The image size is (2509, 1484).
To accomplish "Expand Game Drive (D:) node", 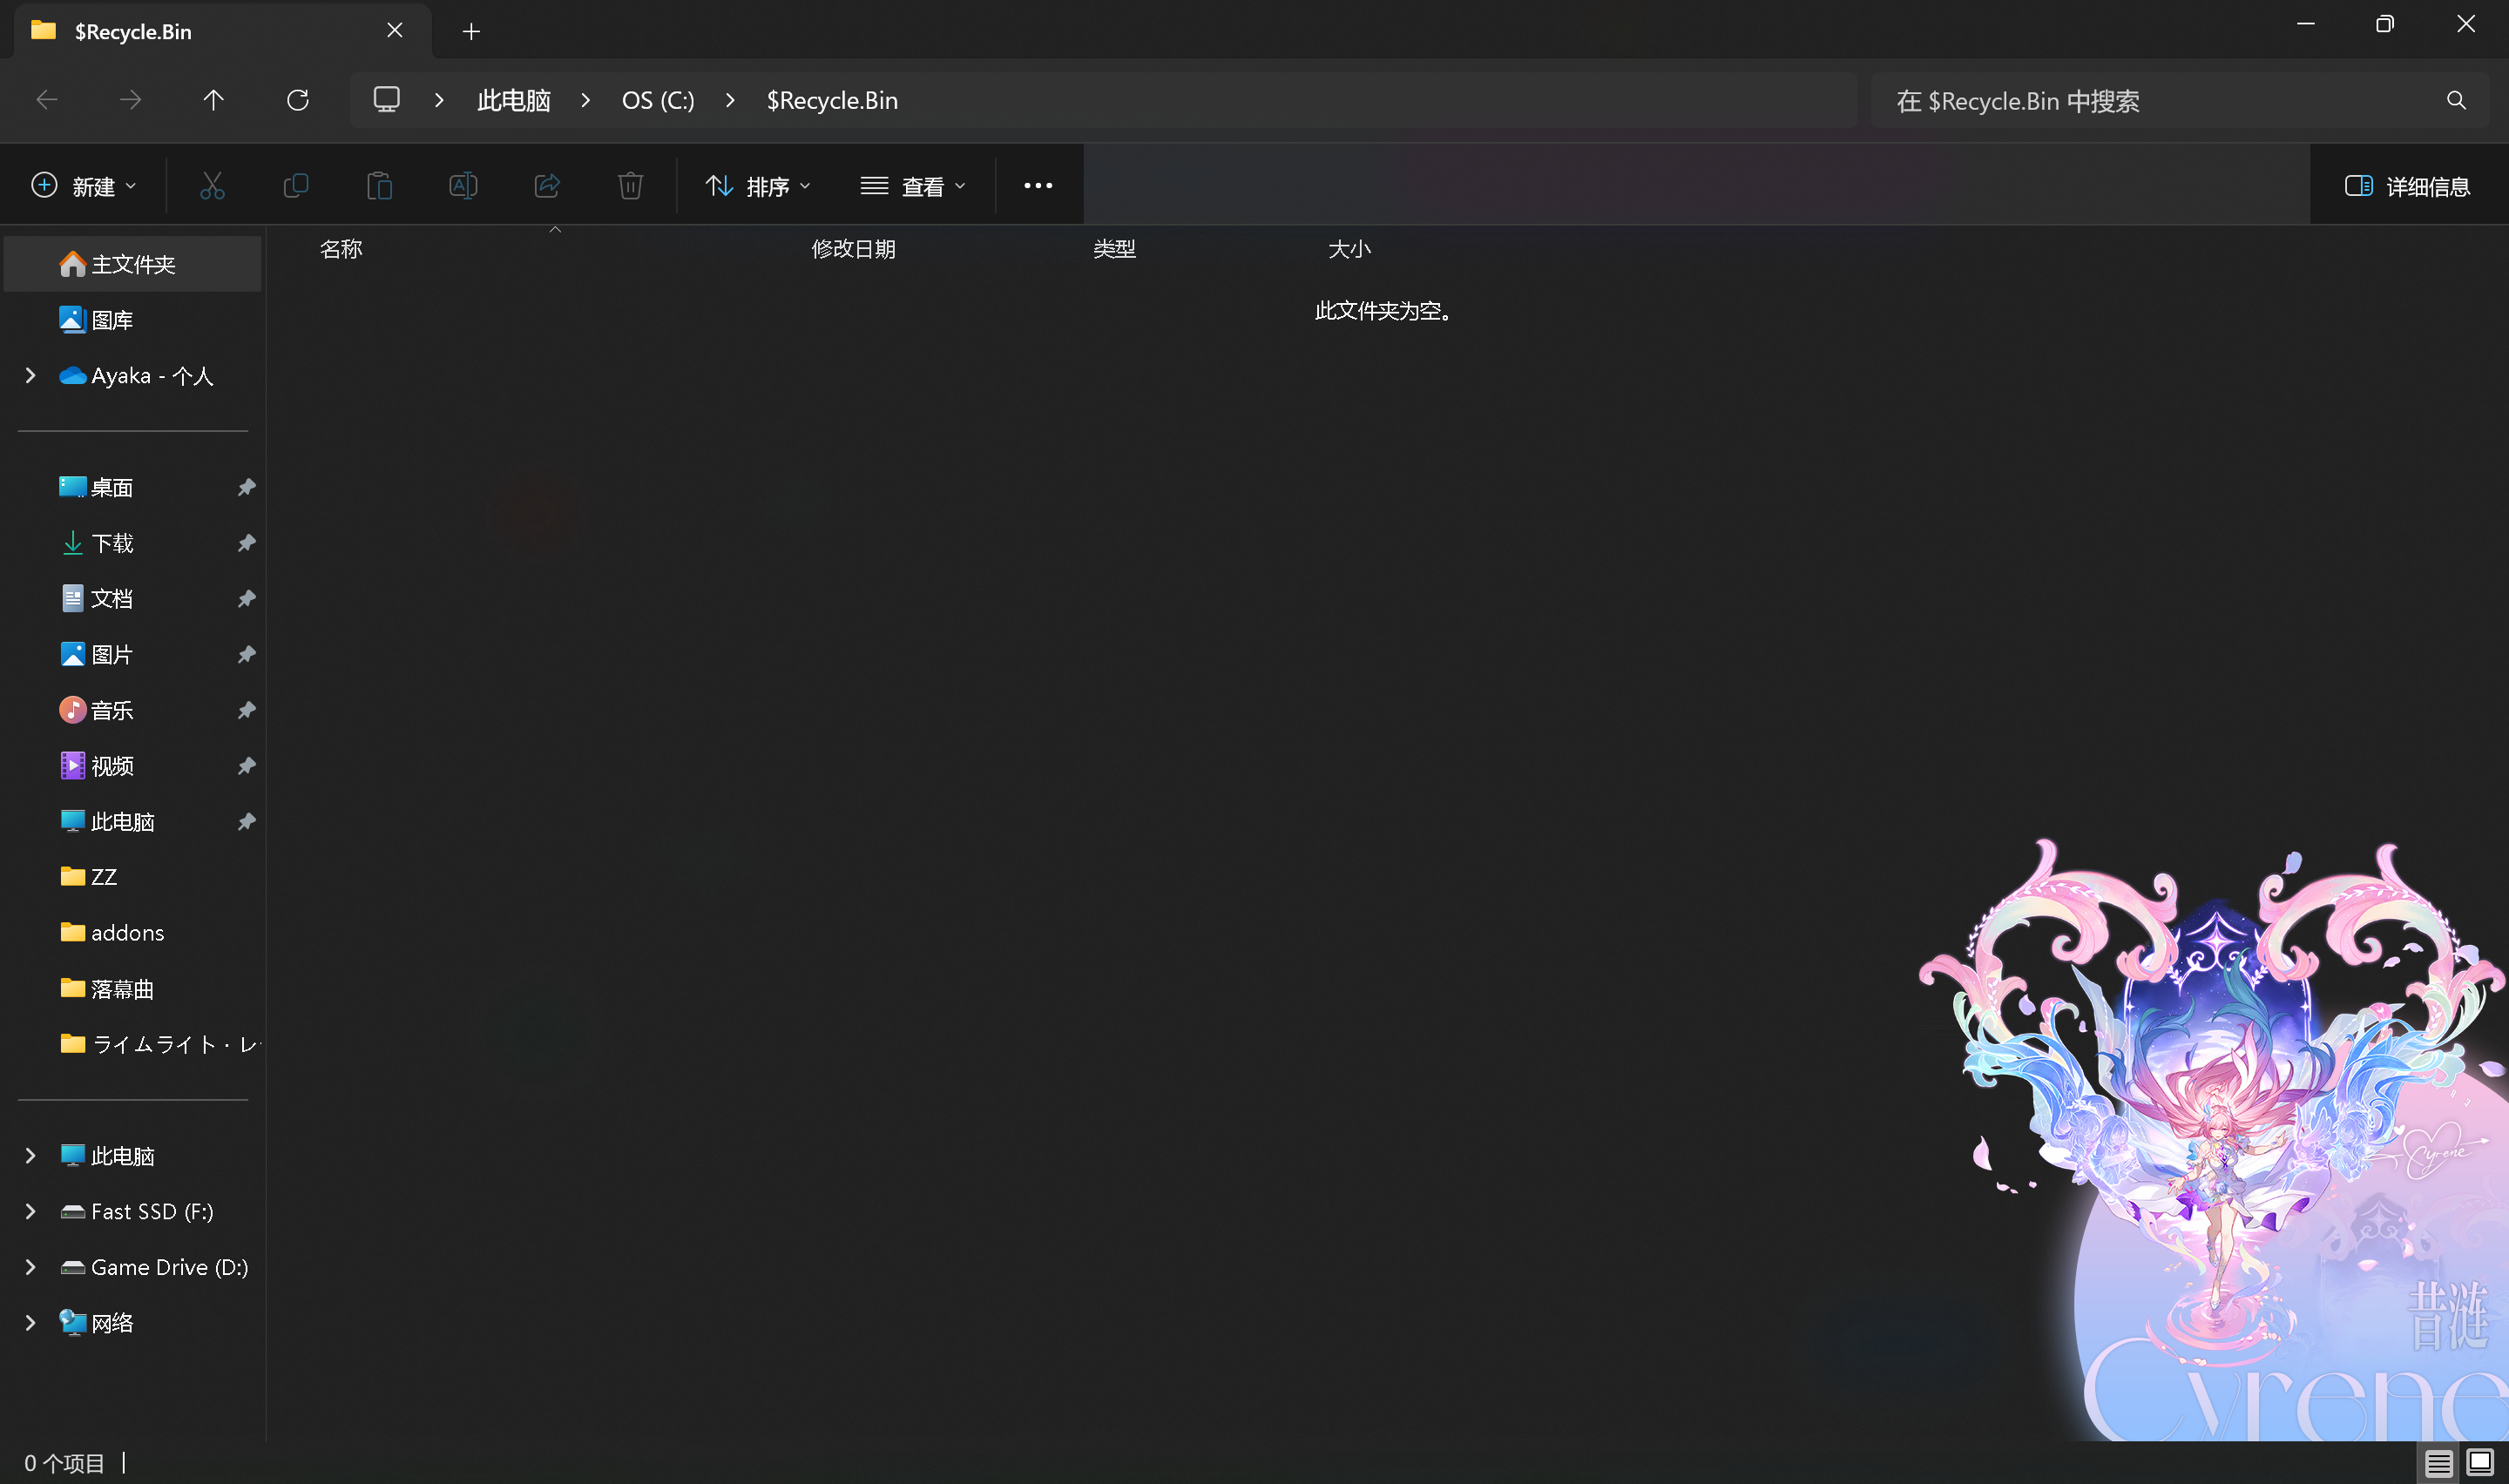I will 30,1268.
